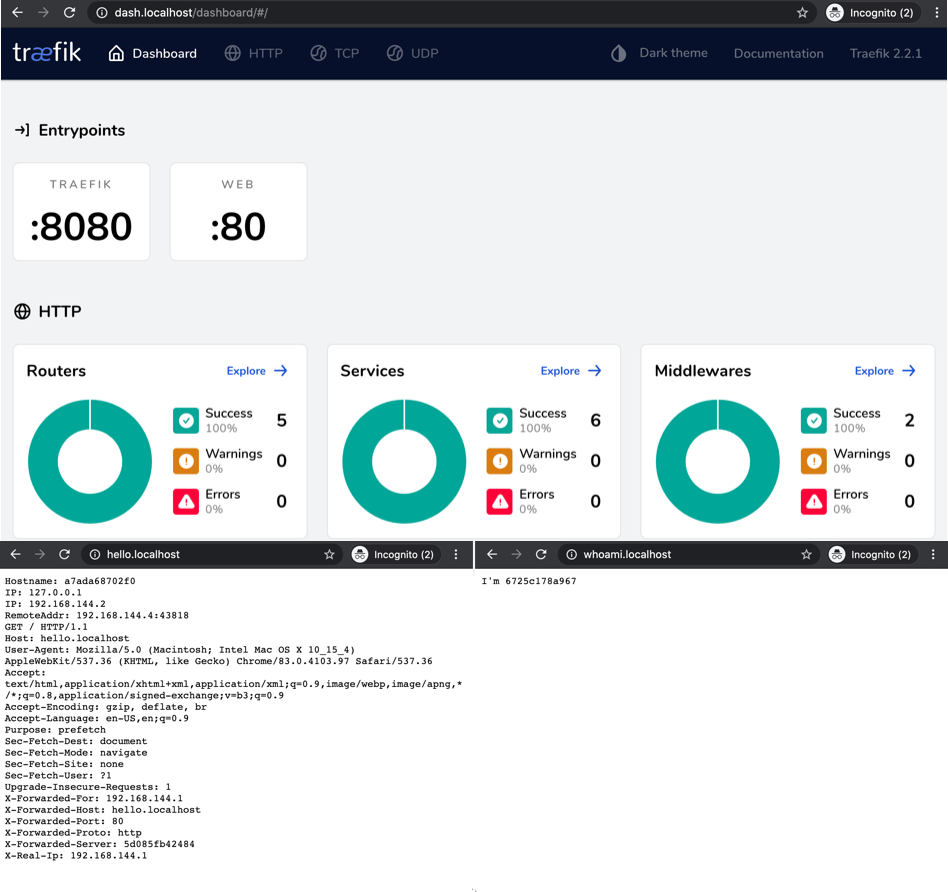Click the HTTP section globe icon

coord(22,311)
